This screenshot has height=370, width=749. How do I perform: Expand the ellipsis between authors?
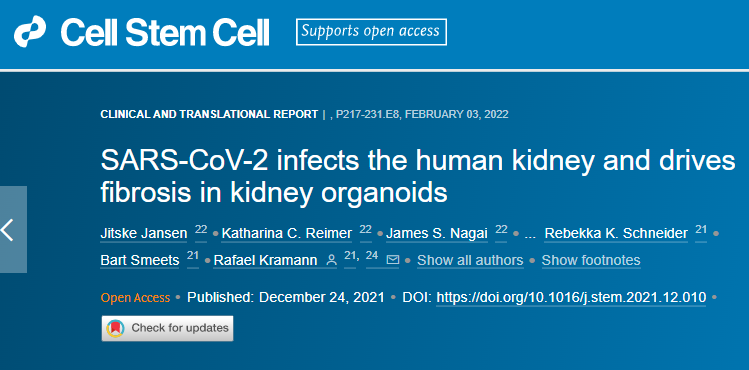(530, 233)
